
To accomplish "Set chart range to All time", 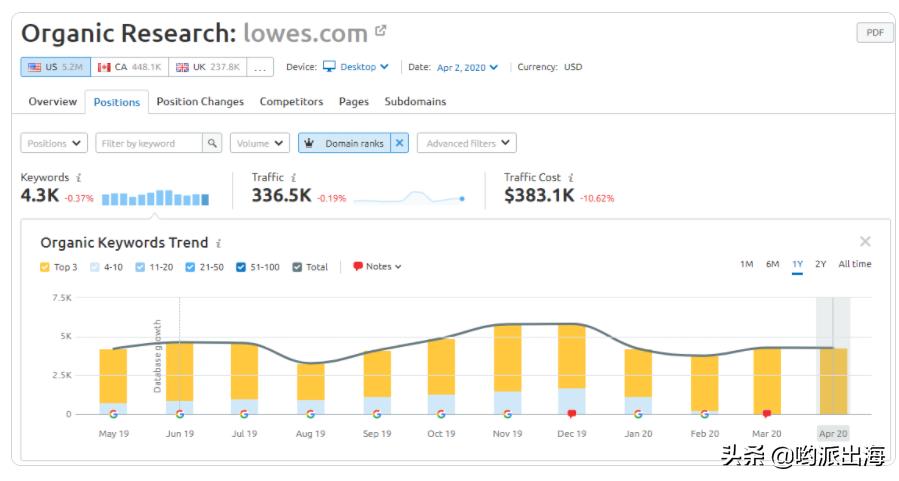I will pyautogui.click(x=855, y=264).
